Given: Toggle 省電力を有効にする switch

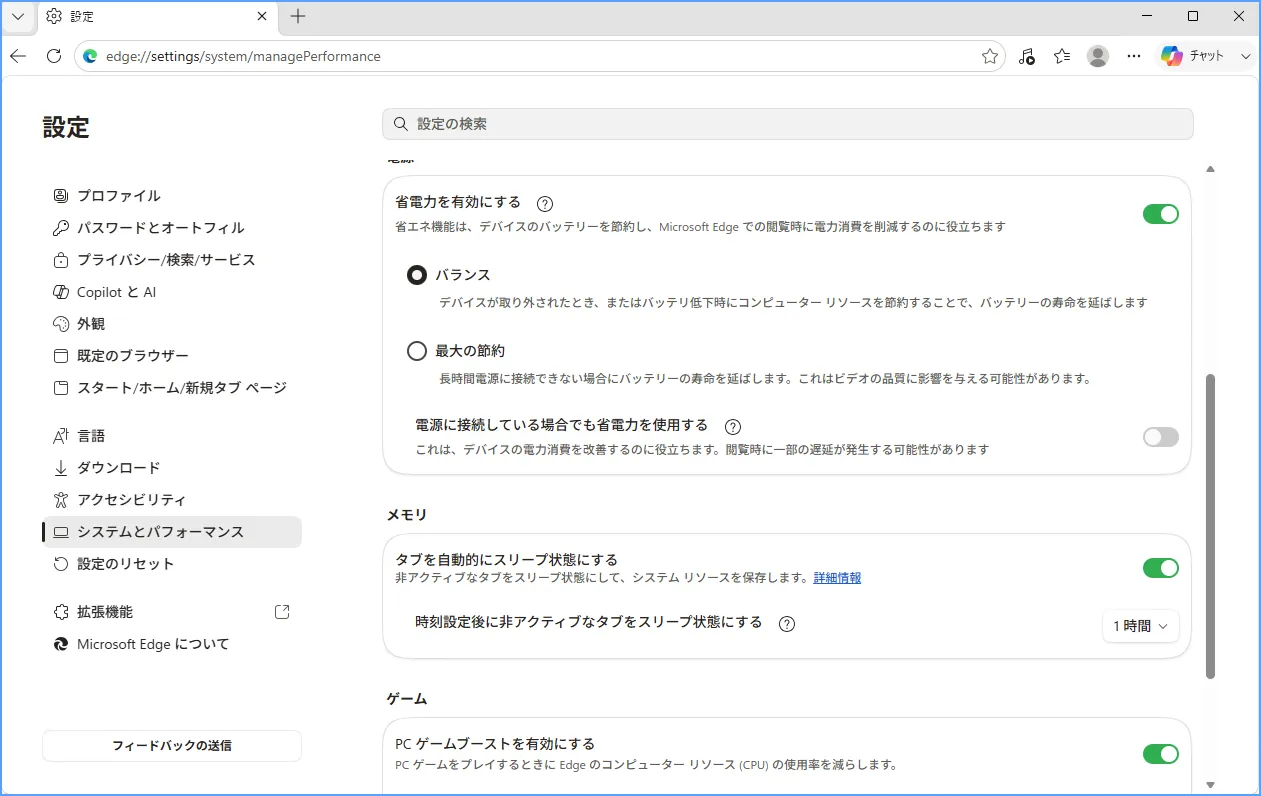Looking at the screenshot, I should (x=1161, y=213).
